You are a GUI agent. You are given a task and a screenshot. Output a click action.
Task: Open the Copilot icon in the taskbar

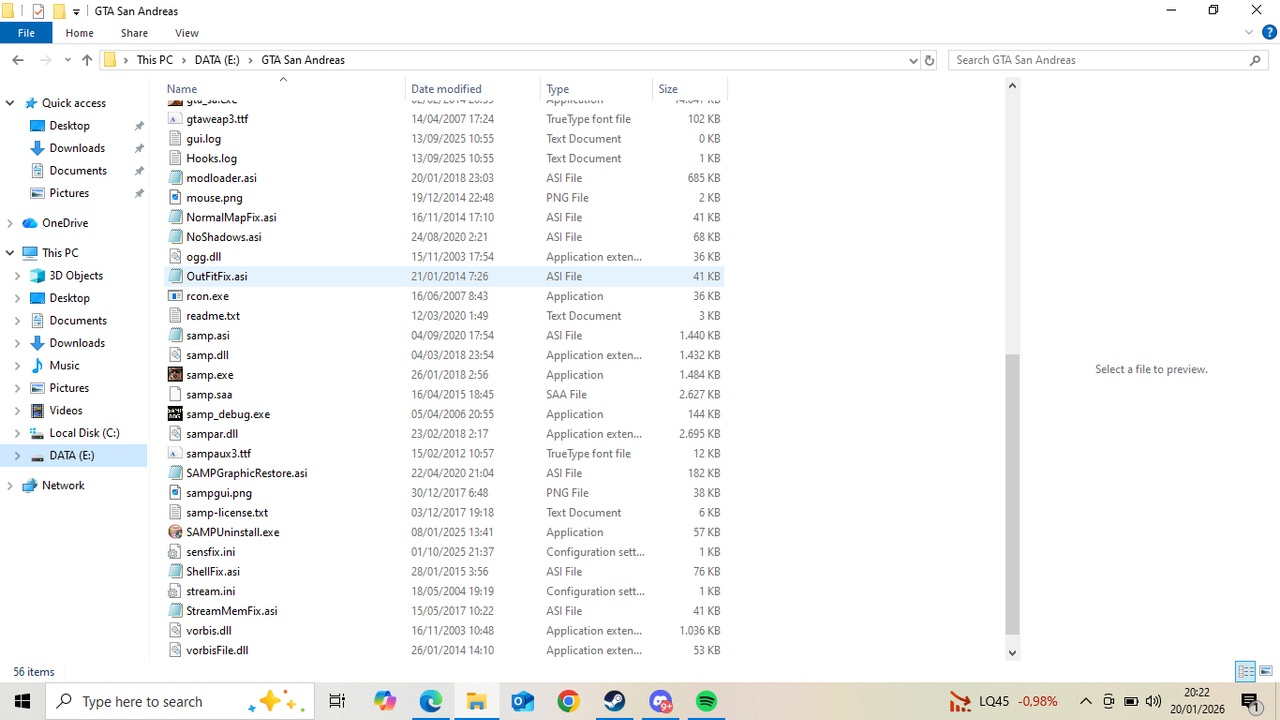(384, 701)
